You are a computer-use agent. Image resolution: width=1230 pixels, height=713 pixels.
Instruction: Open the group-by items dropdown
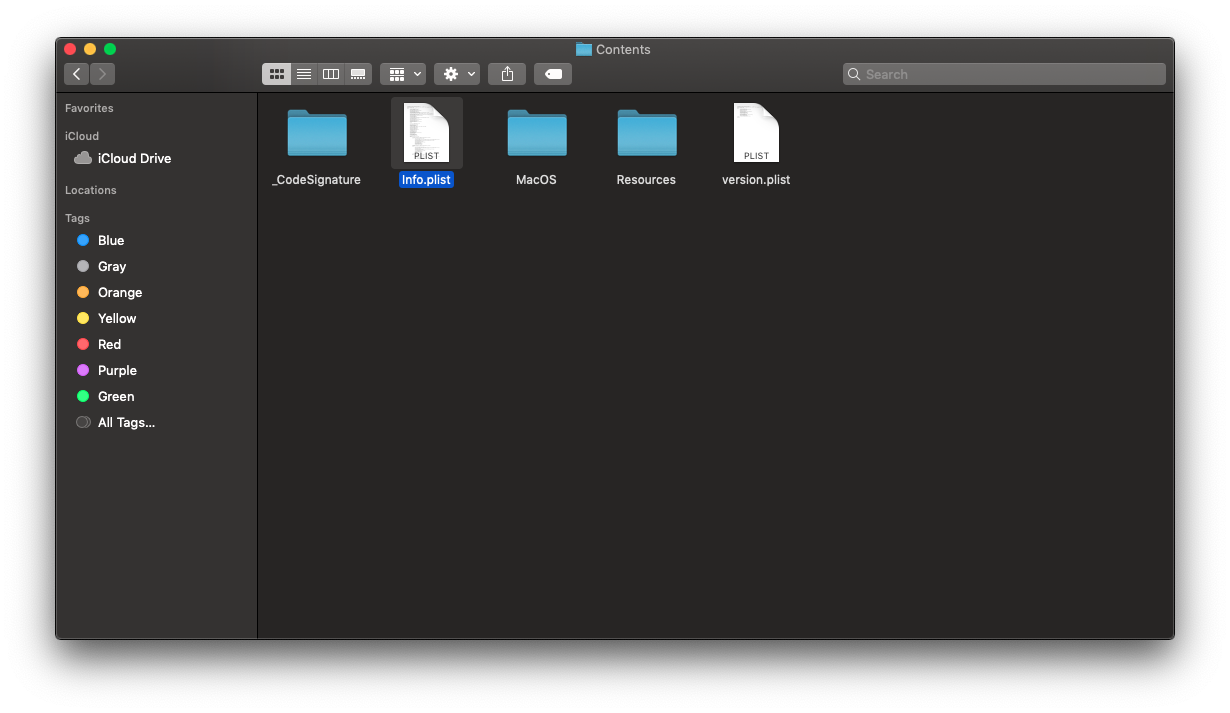coord(403,74)
